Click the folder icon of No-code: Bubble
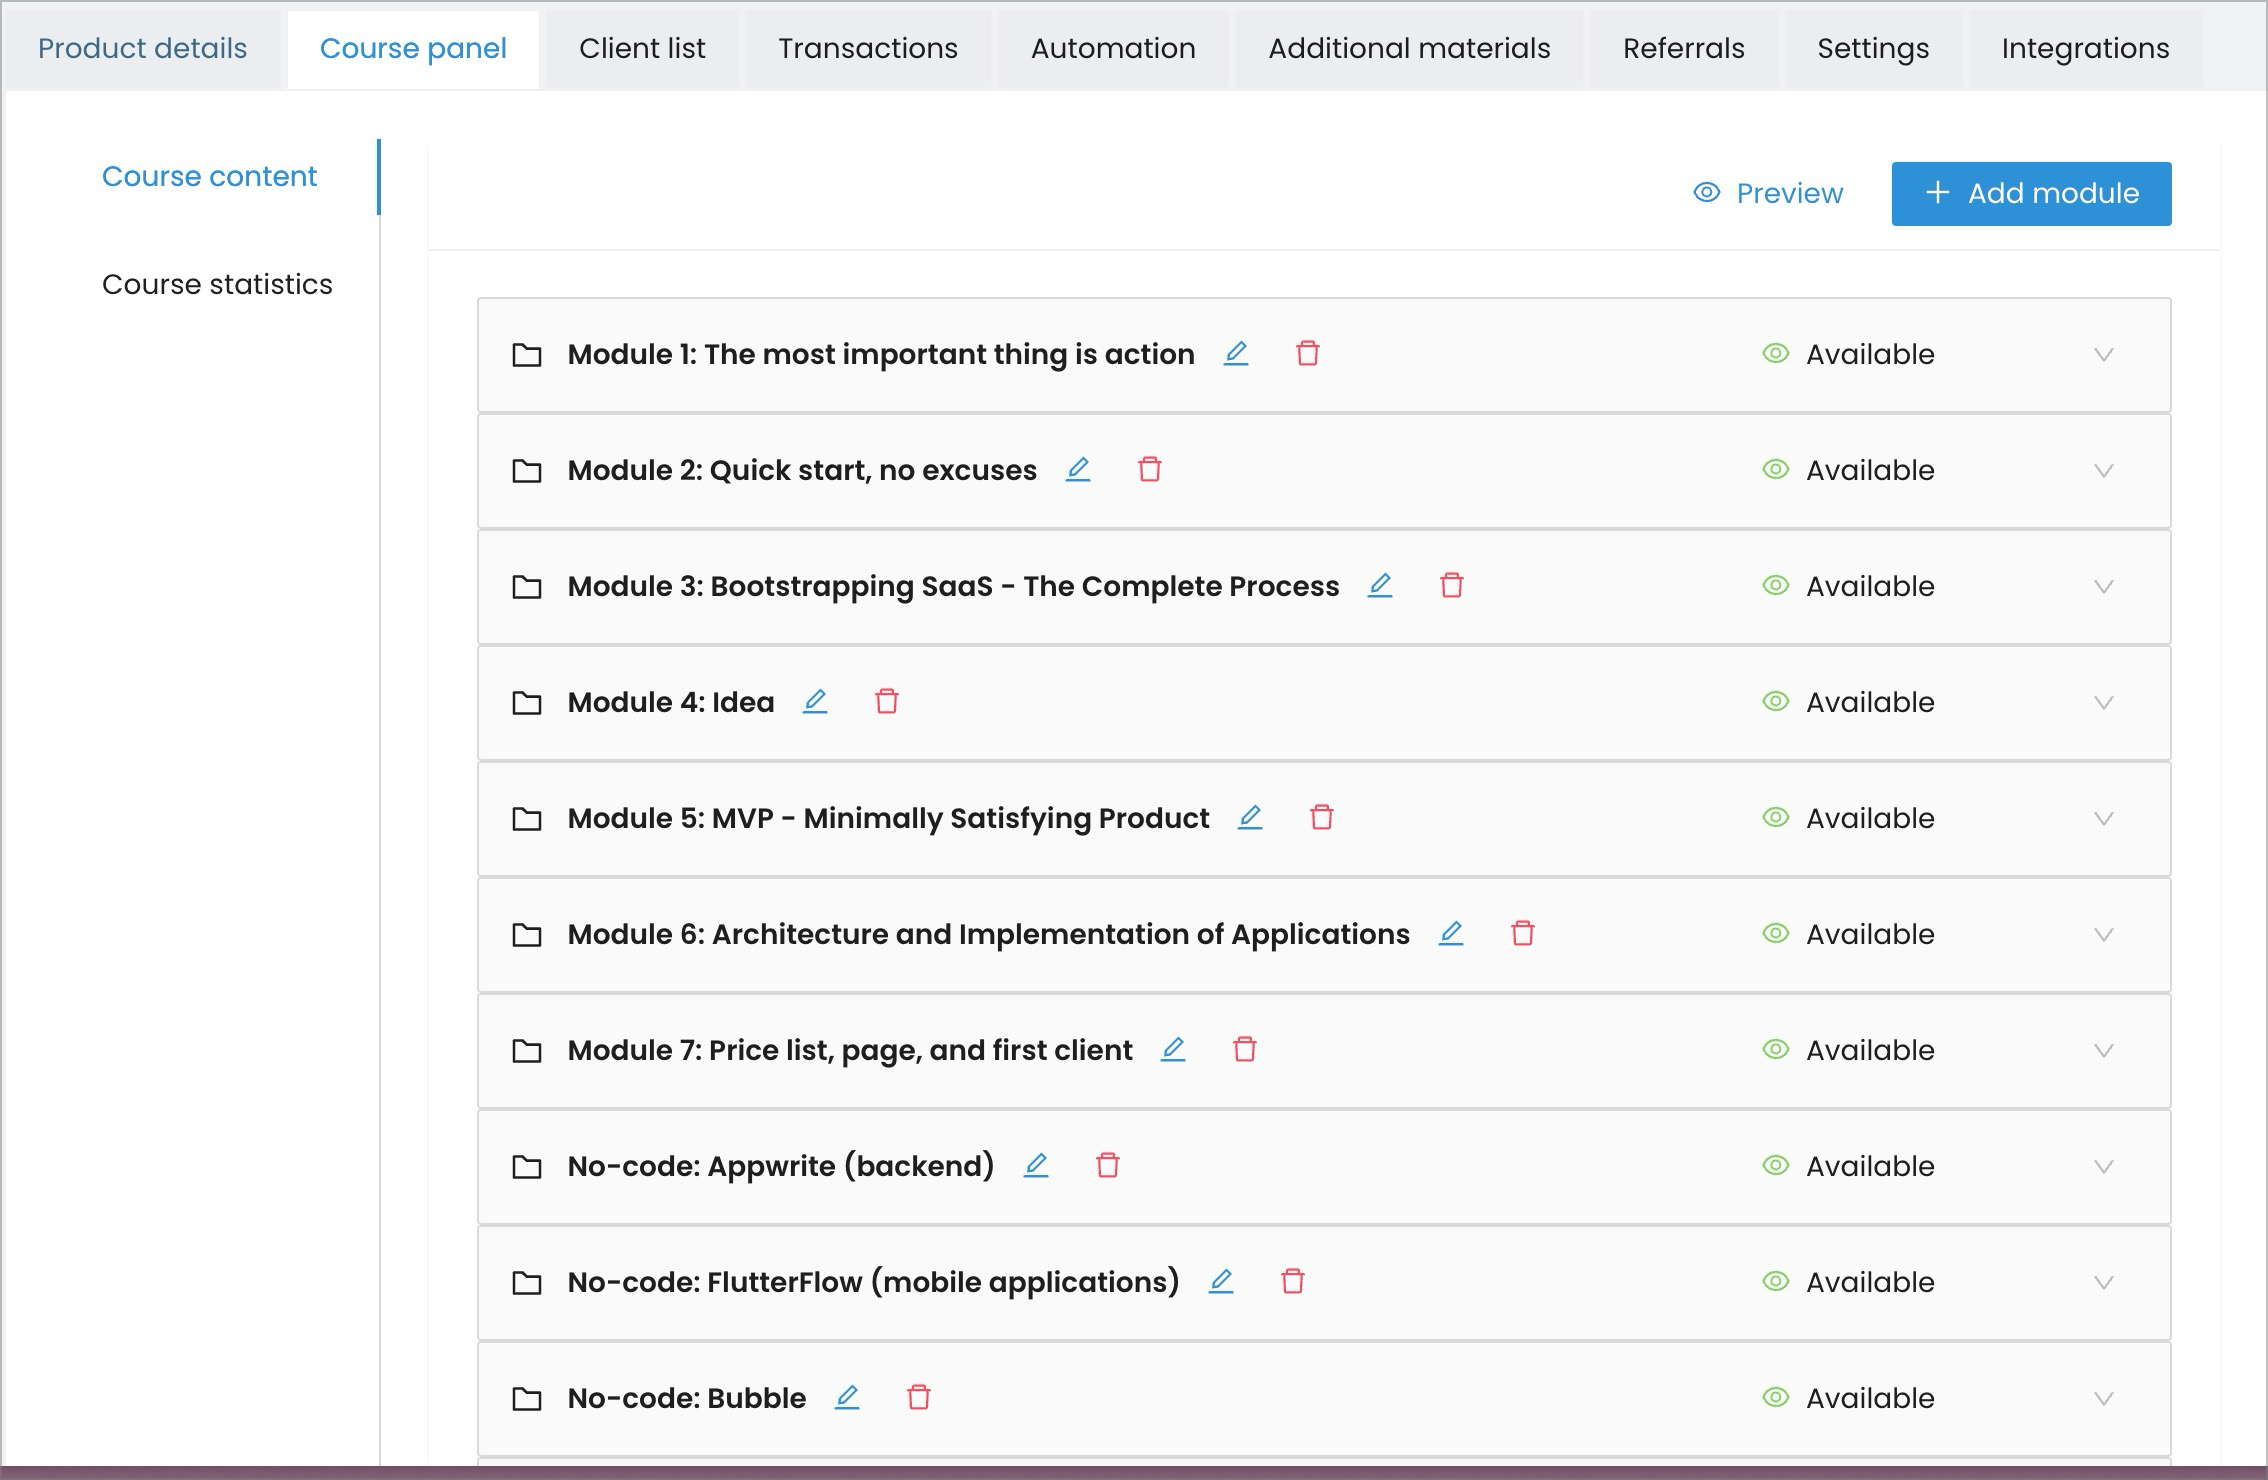The height and width of the screenshot is (1480, 2268). [x=527, y=1398]
